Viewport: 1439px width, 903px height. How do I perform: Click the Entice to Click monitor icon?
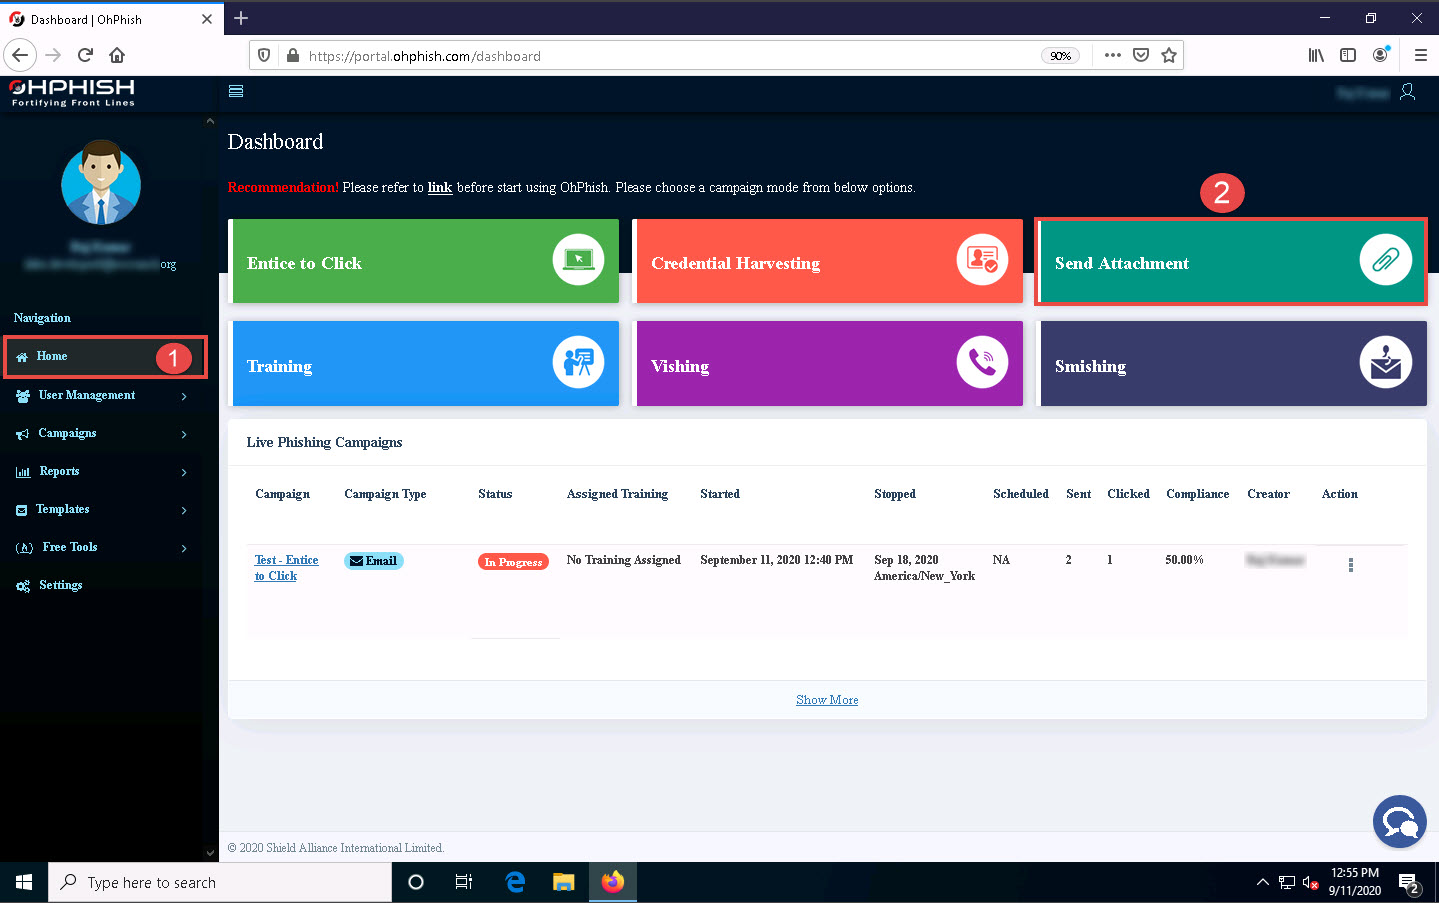point(578,260)
